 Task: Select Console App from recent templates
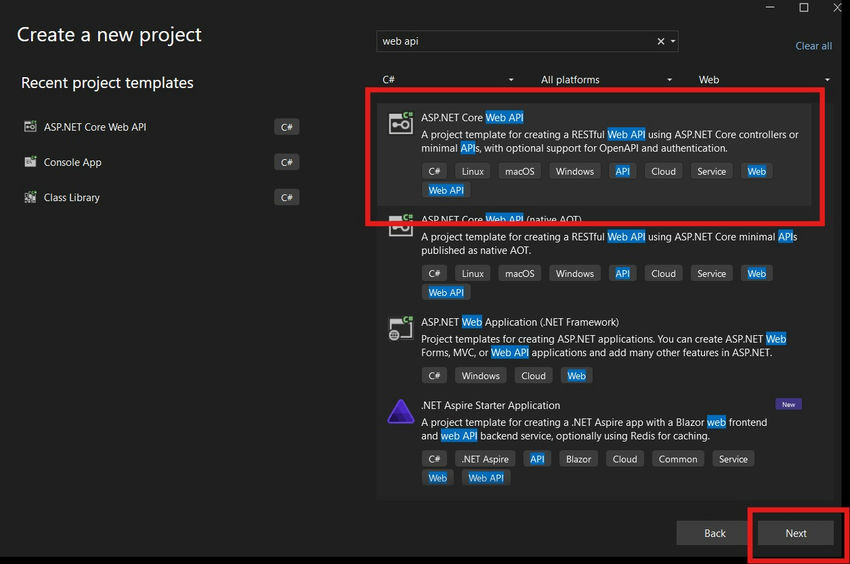coord(73,162)
